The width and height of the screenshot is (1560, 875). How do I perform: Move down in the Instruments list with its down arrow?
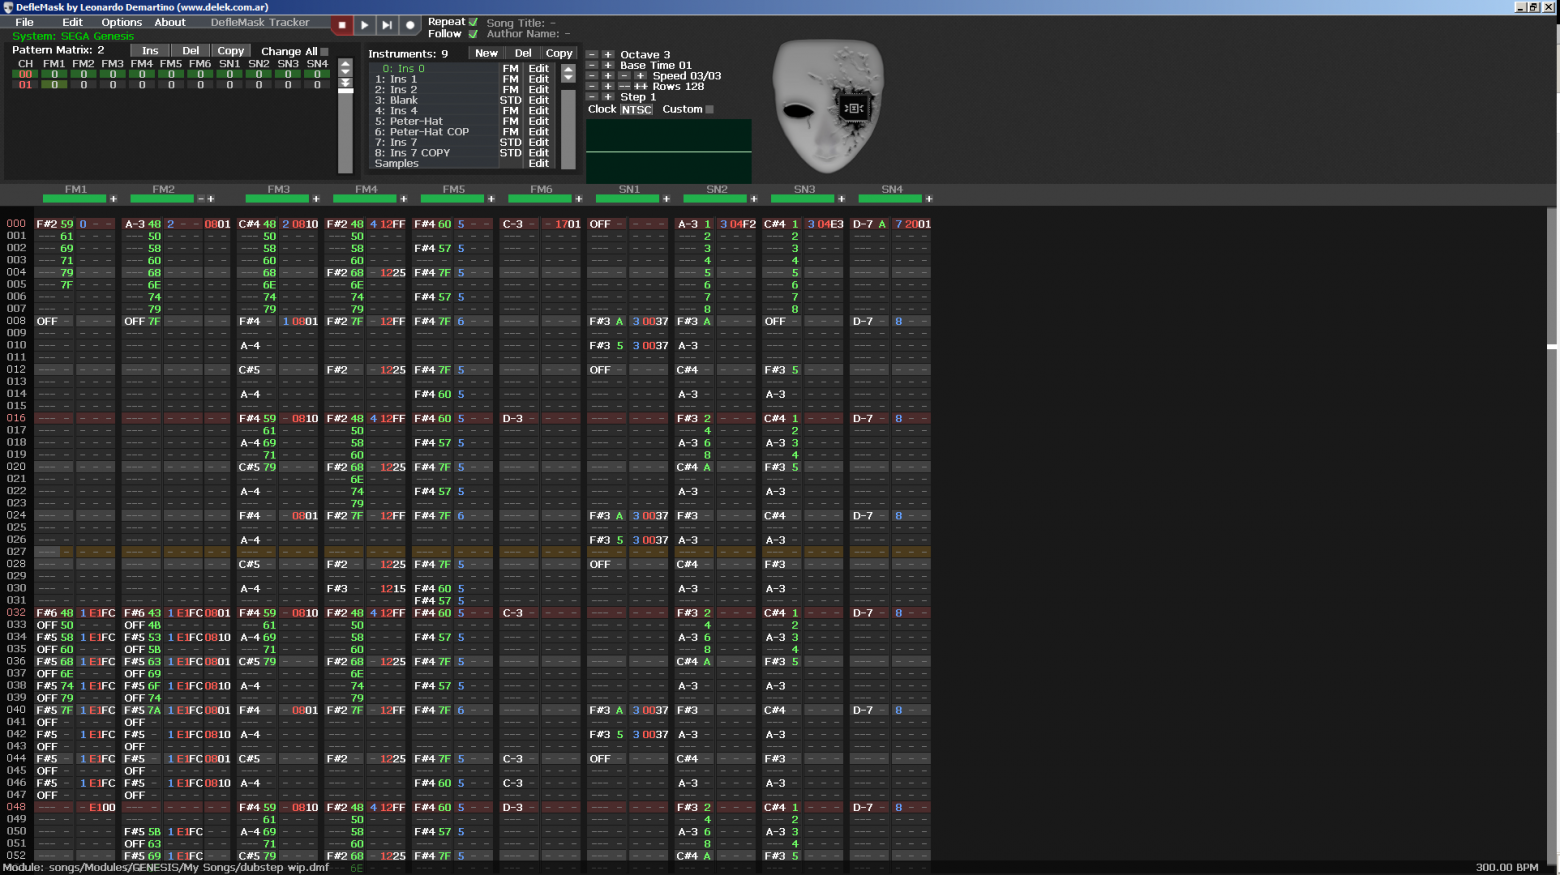(568, 77)
